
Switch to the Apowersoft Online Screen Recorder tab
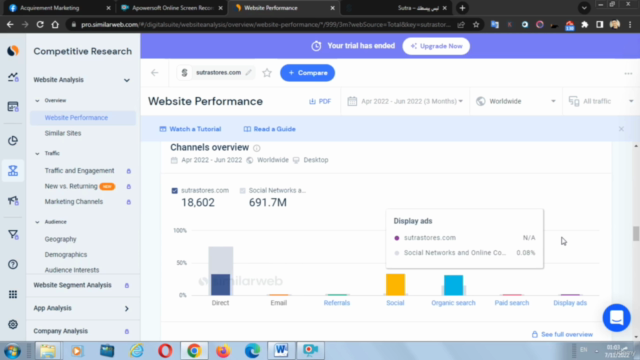pyautogui.click(x=171, y=8)
